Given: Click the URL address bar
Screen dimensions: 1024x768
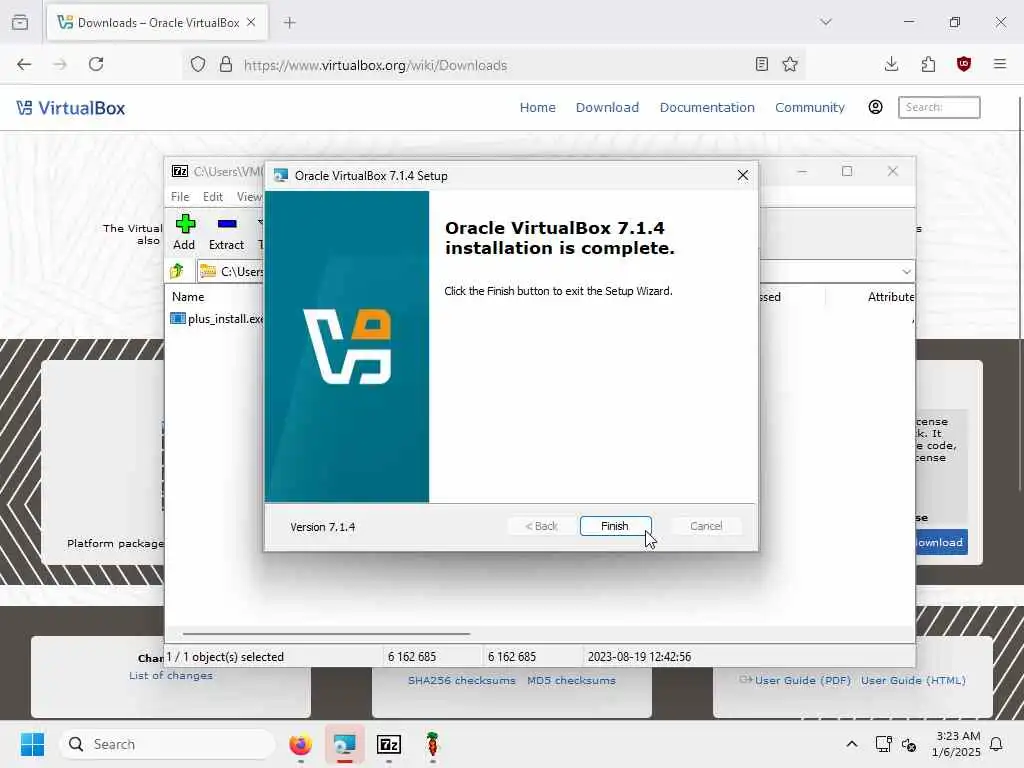Looking at the screenshot, I should [x=496, y=65].
